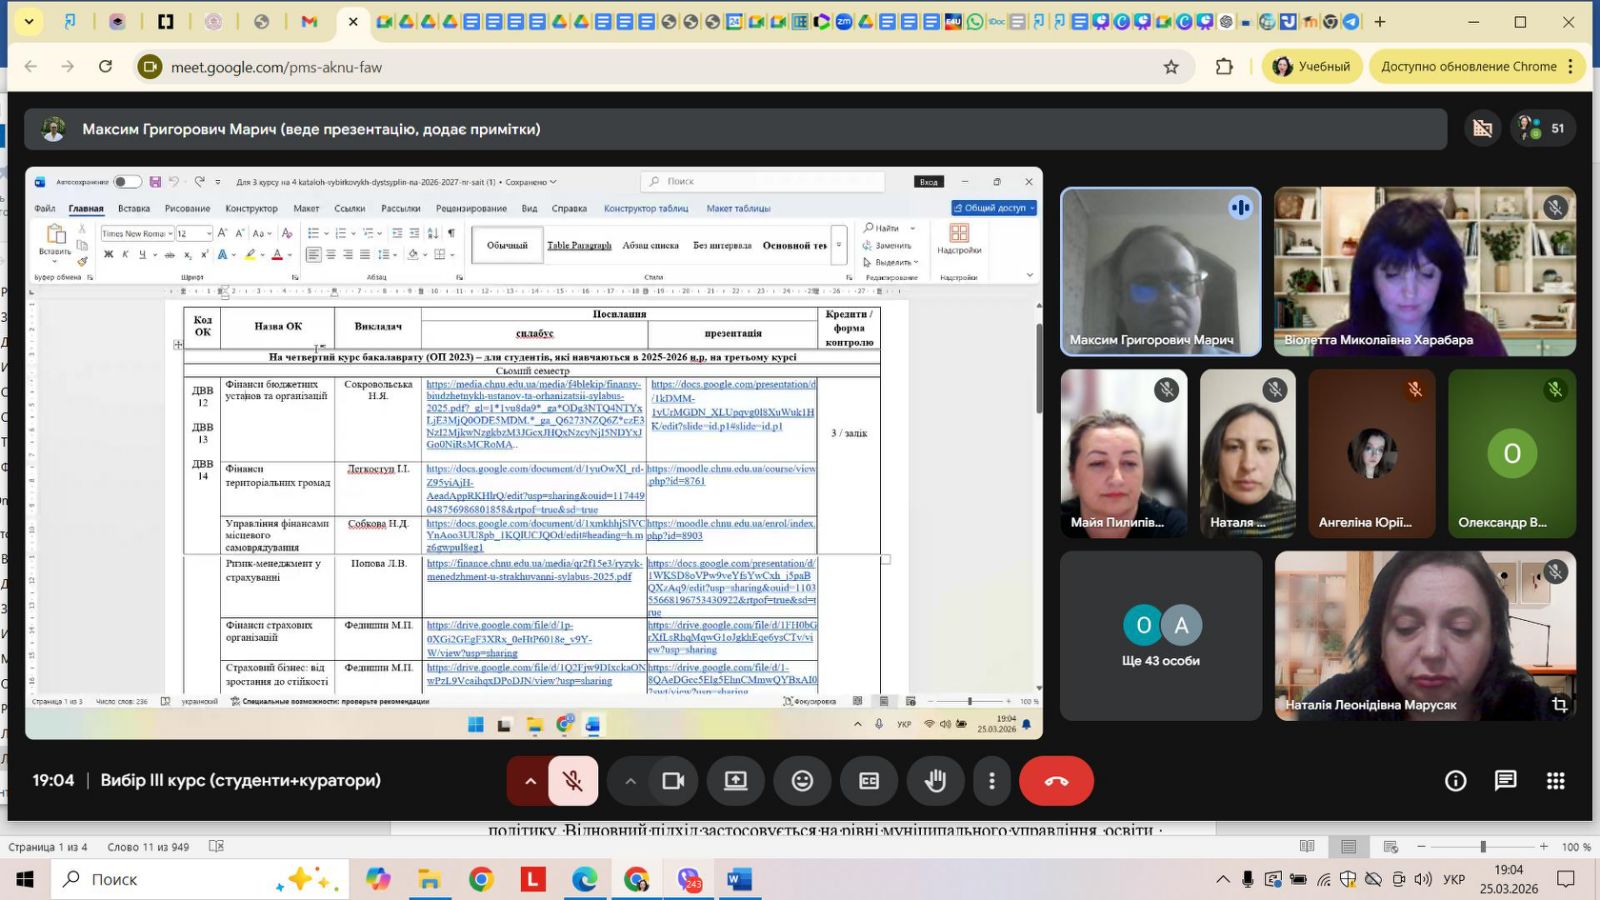The width and height of the screenshot is (1600, 900).
Task: Pick the yellow text highlight color
Action: click(x=251, y=255)
